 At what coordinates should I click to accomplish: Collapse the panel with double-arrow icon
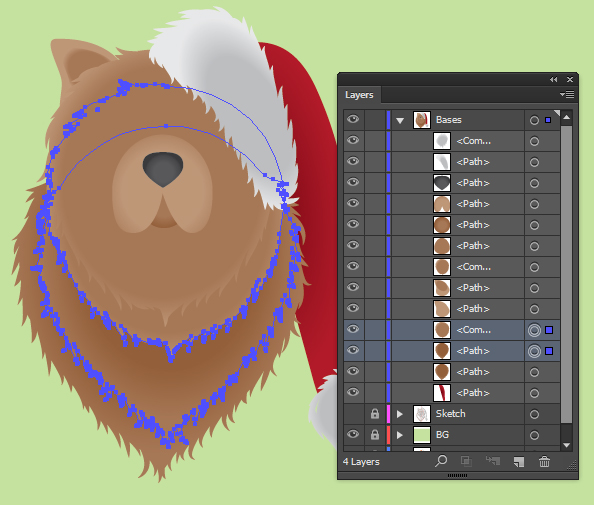(x=553, y=80)
